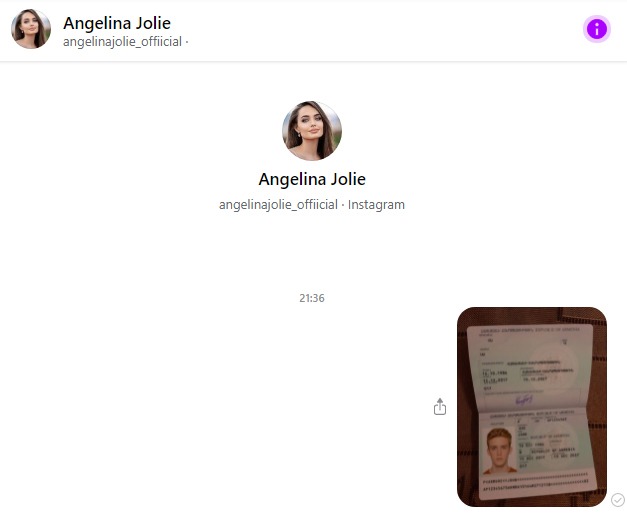The width and height of the screenshot is (627, 516).
Task: Click the share icon beside the passport photo
Action: coord(439,406)
